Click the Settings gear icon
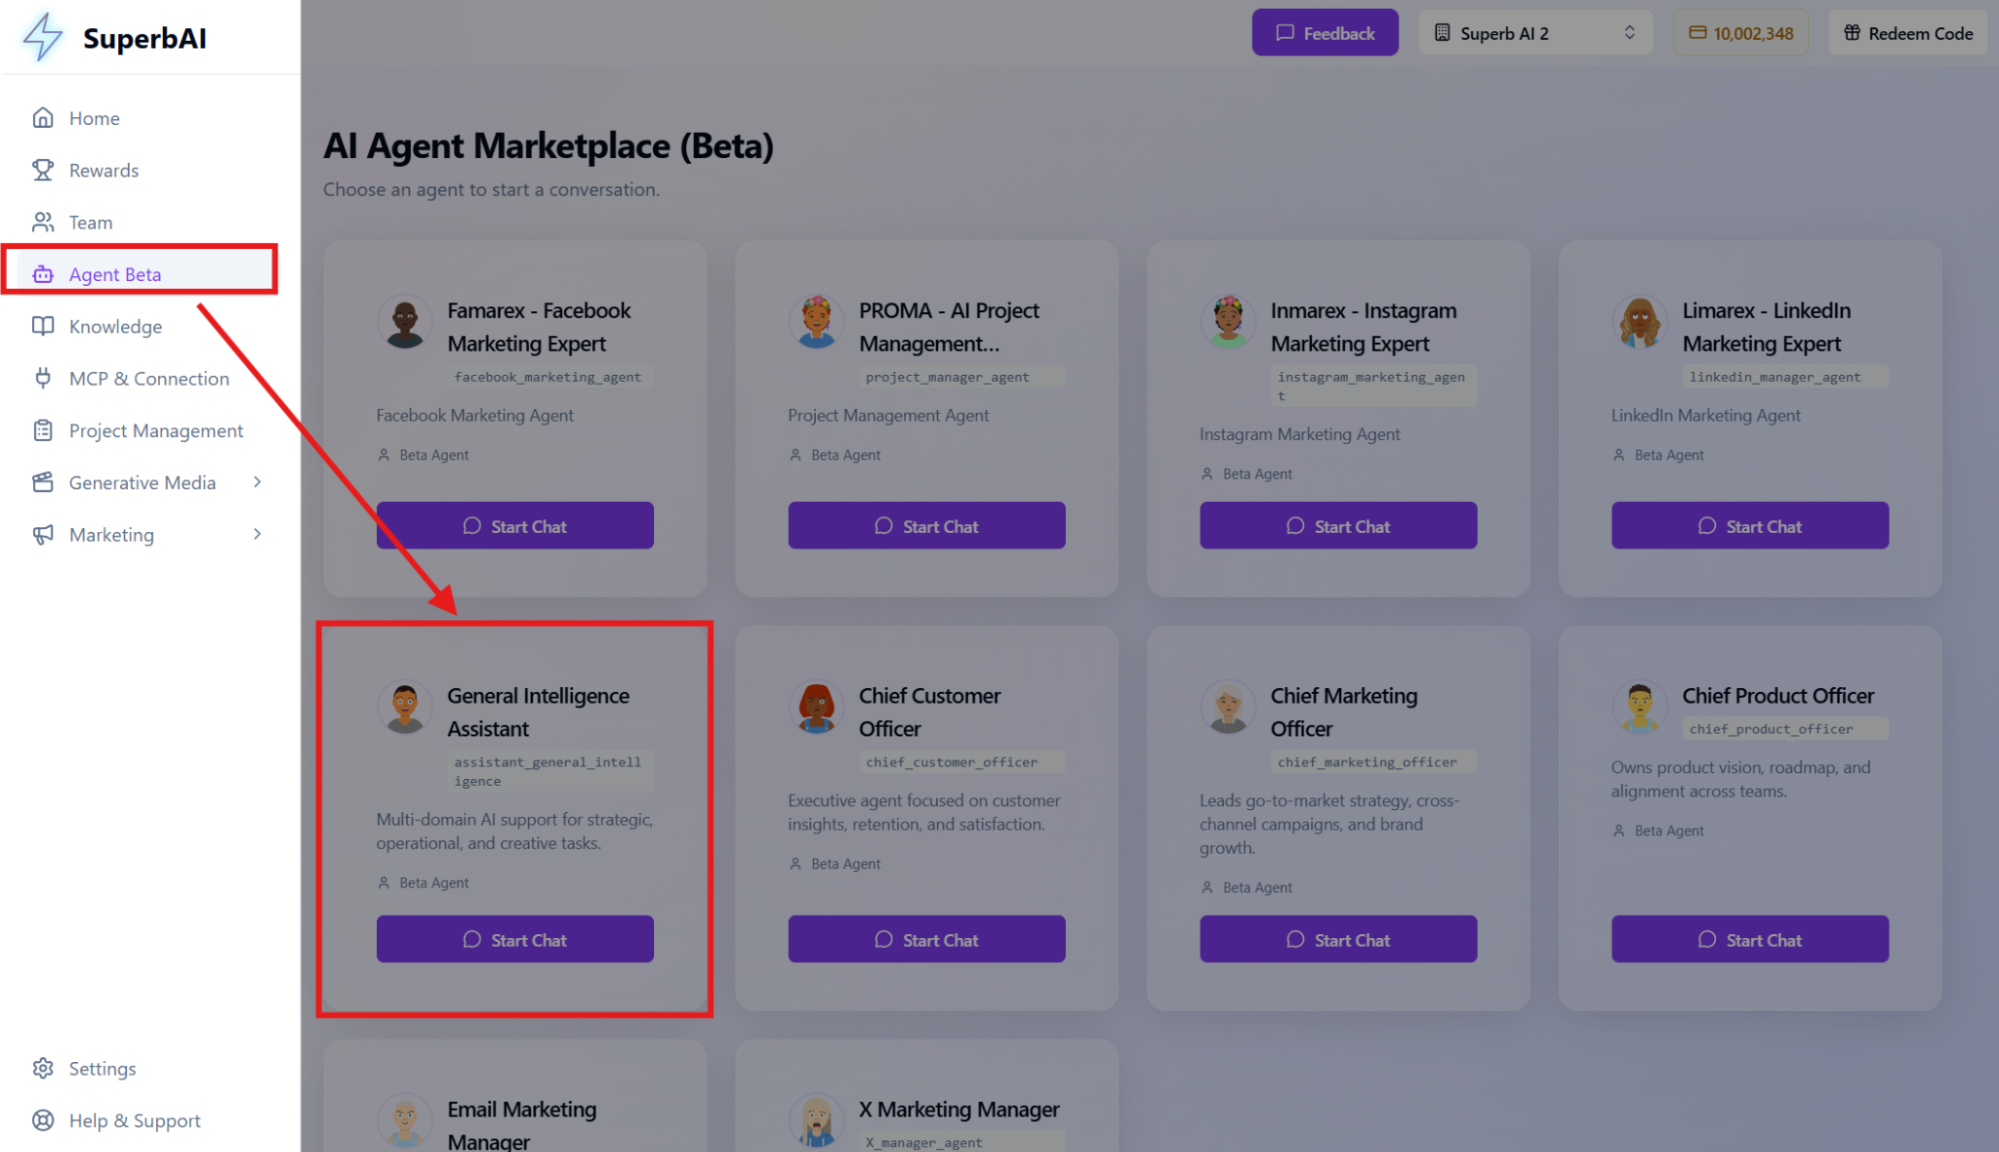 pyautogui.click(x=43, y=1068)
